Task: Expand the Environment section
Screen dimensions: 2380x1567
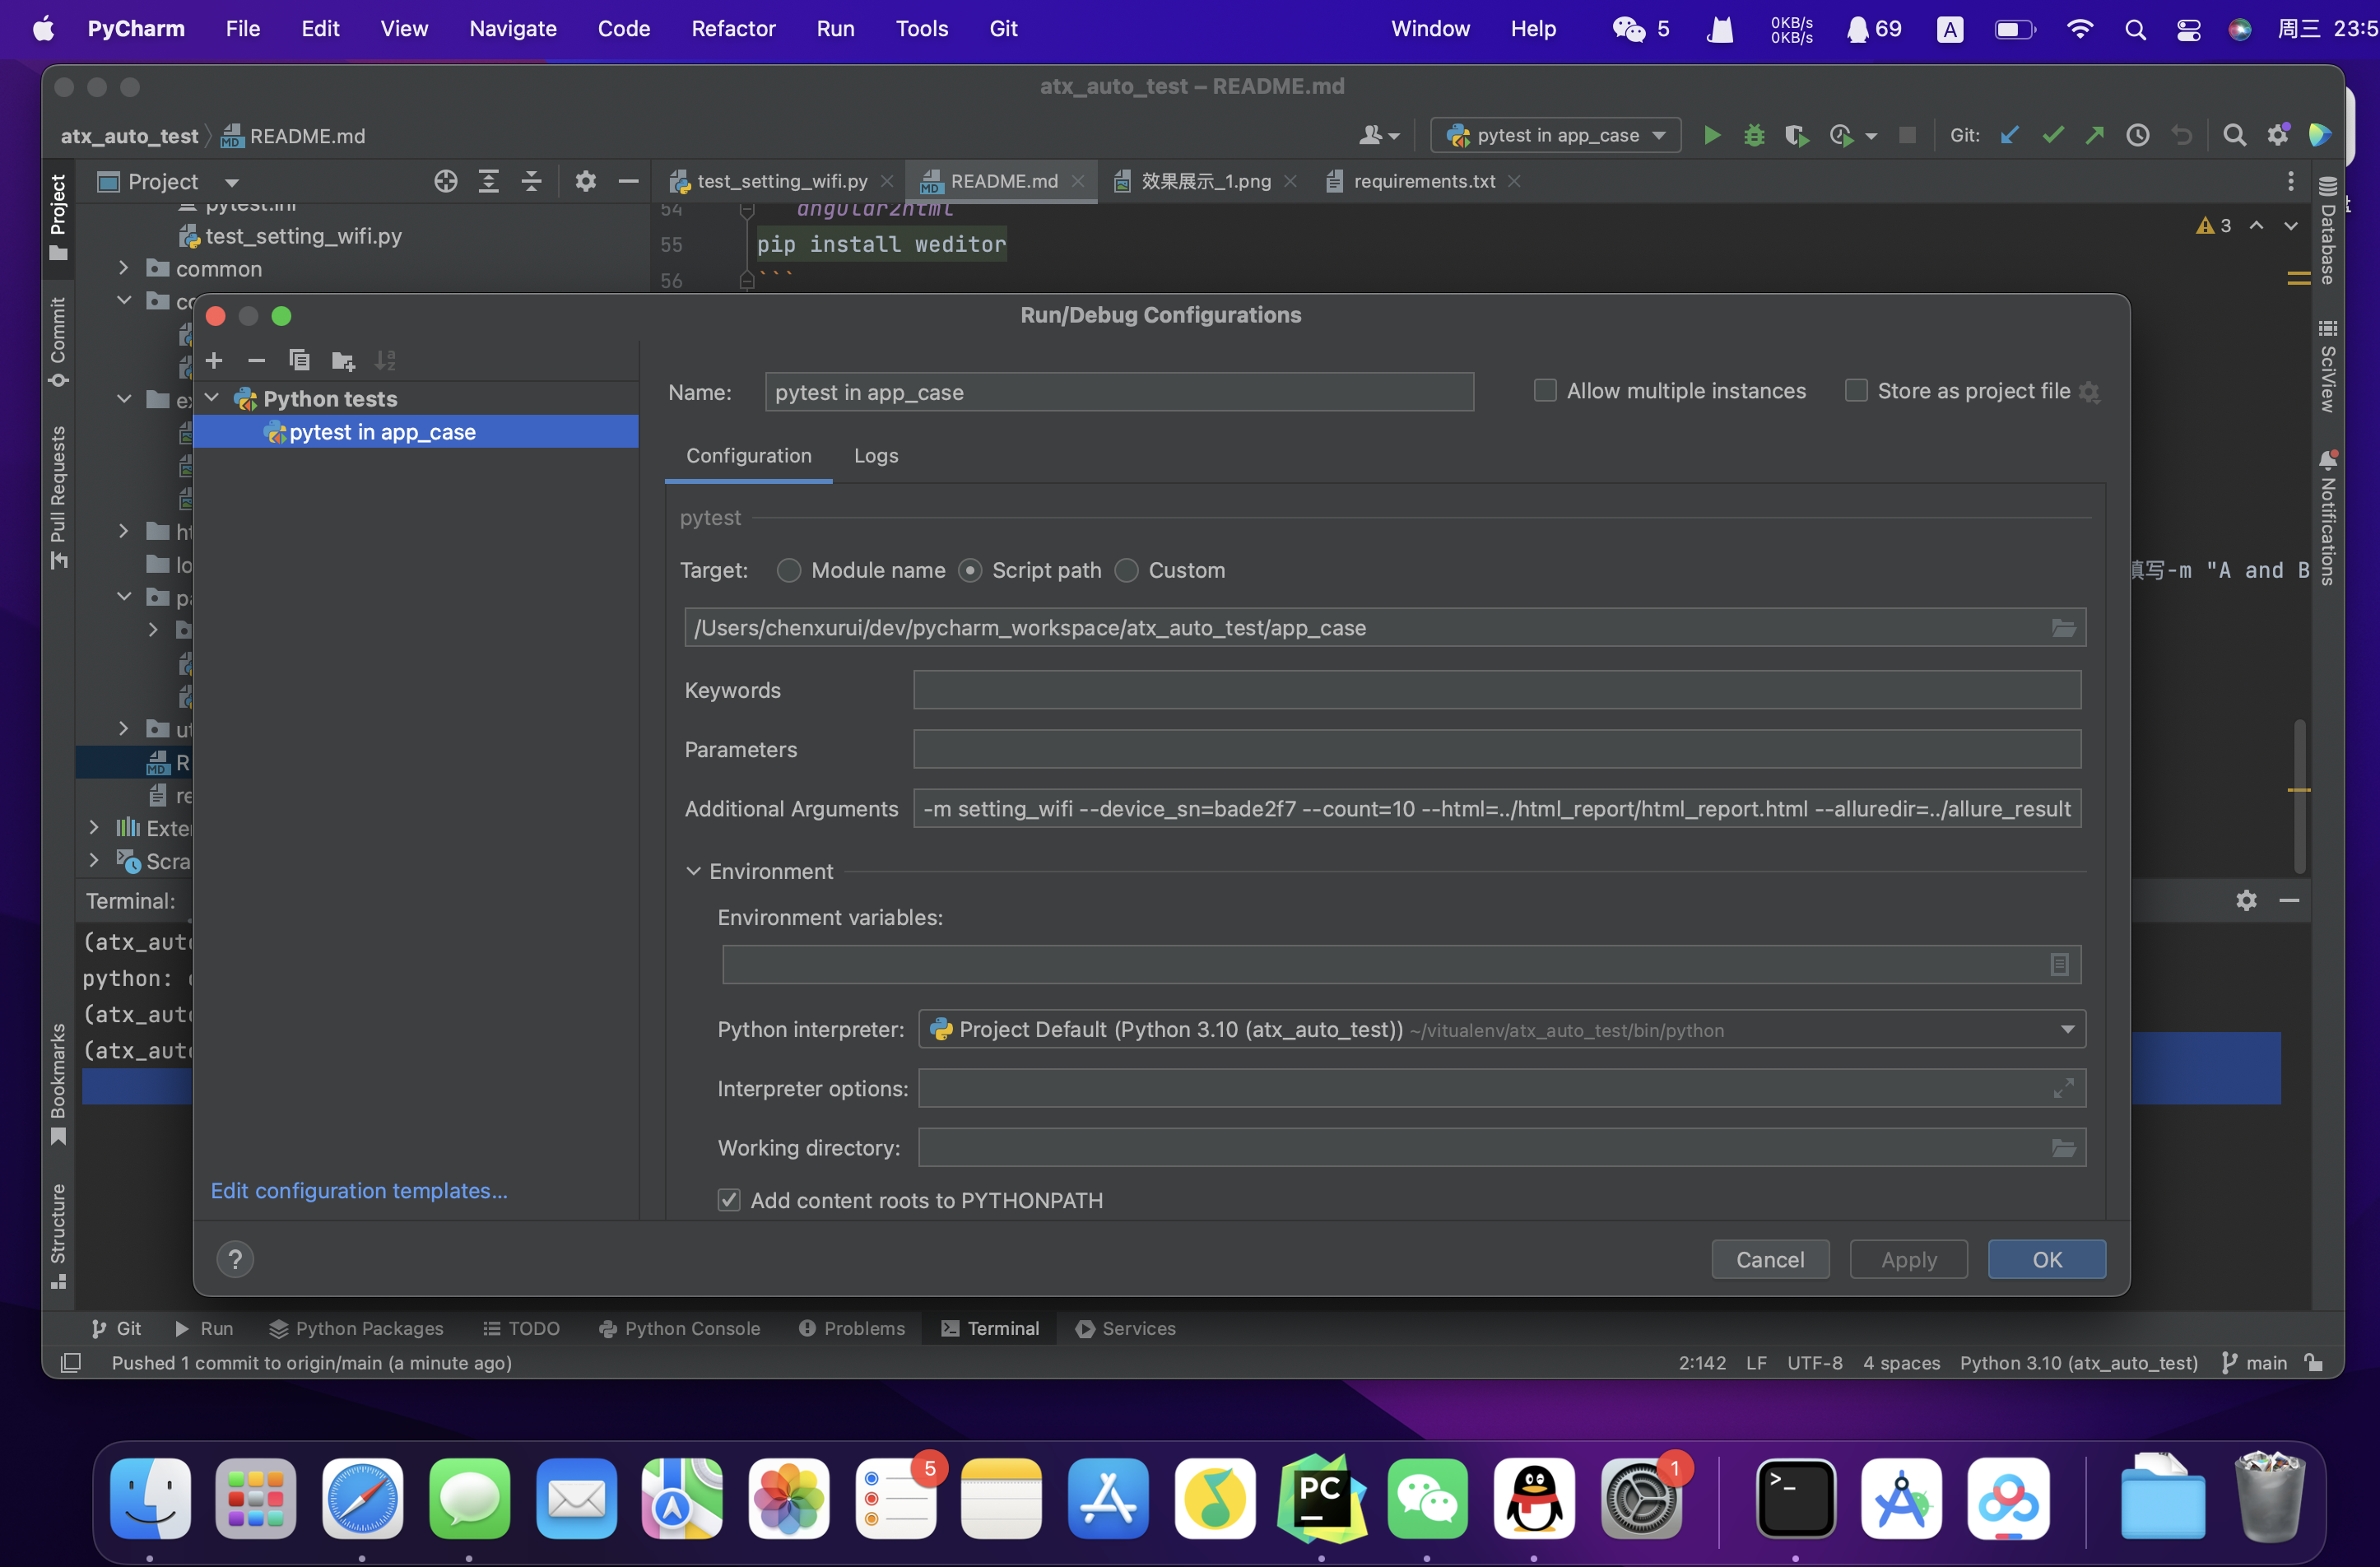Action: 695,869
